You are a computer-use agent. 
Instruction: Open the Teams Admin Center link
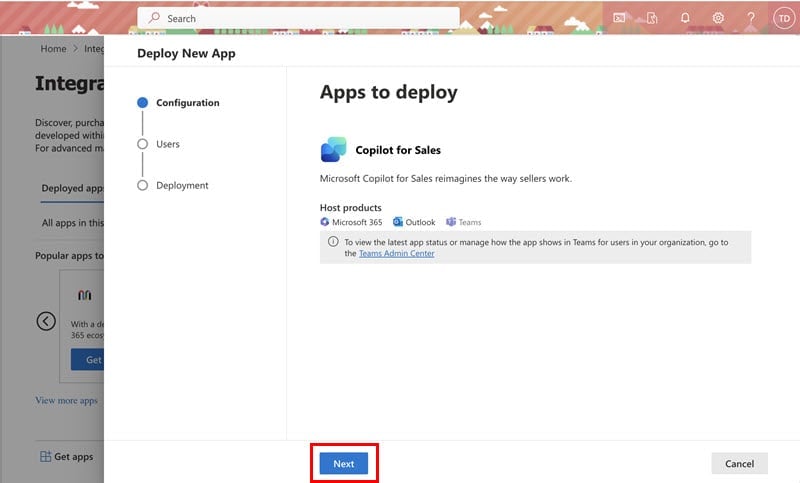pyautogui.click(x=396, y=253)
